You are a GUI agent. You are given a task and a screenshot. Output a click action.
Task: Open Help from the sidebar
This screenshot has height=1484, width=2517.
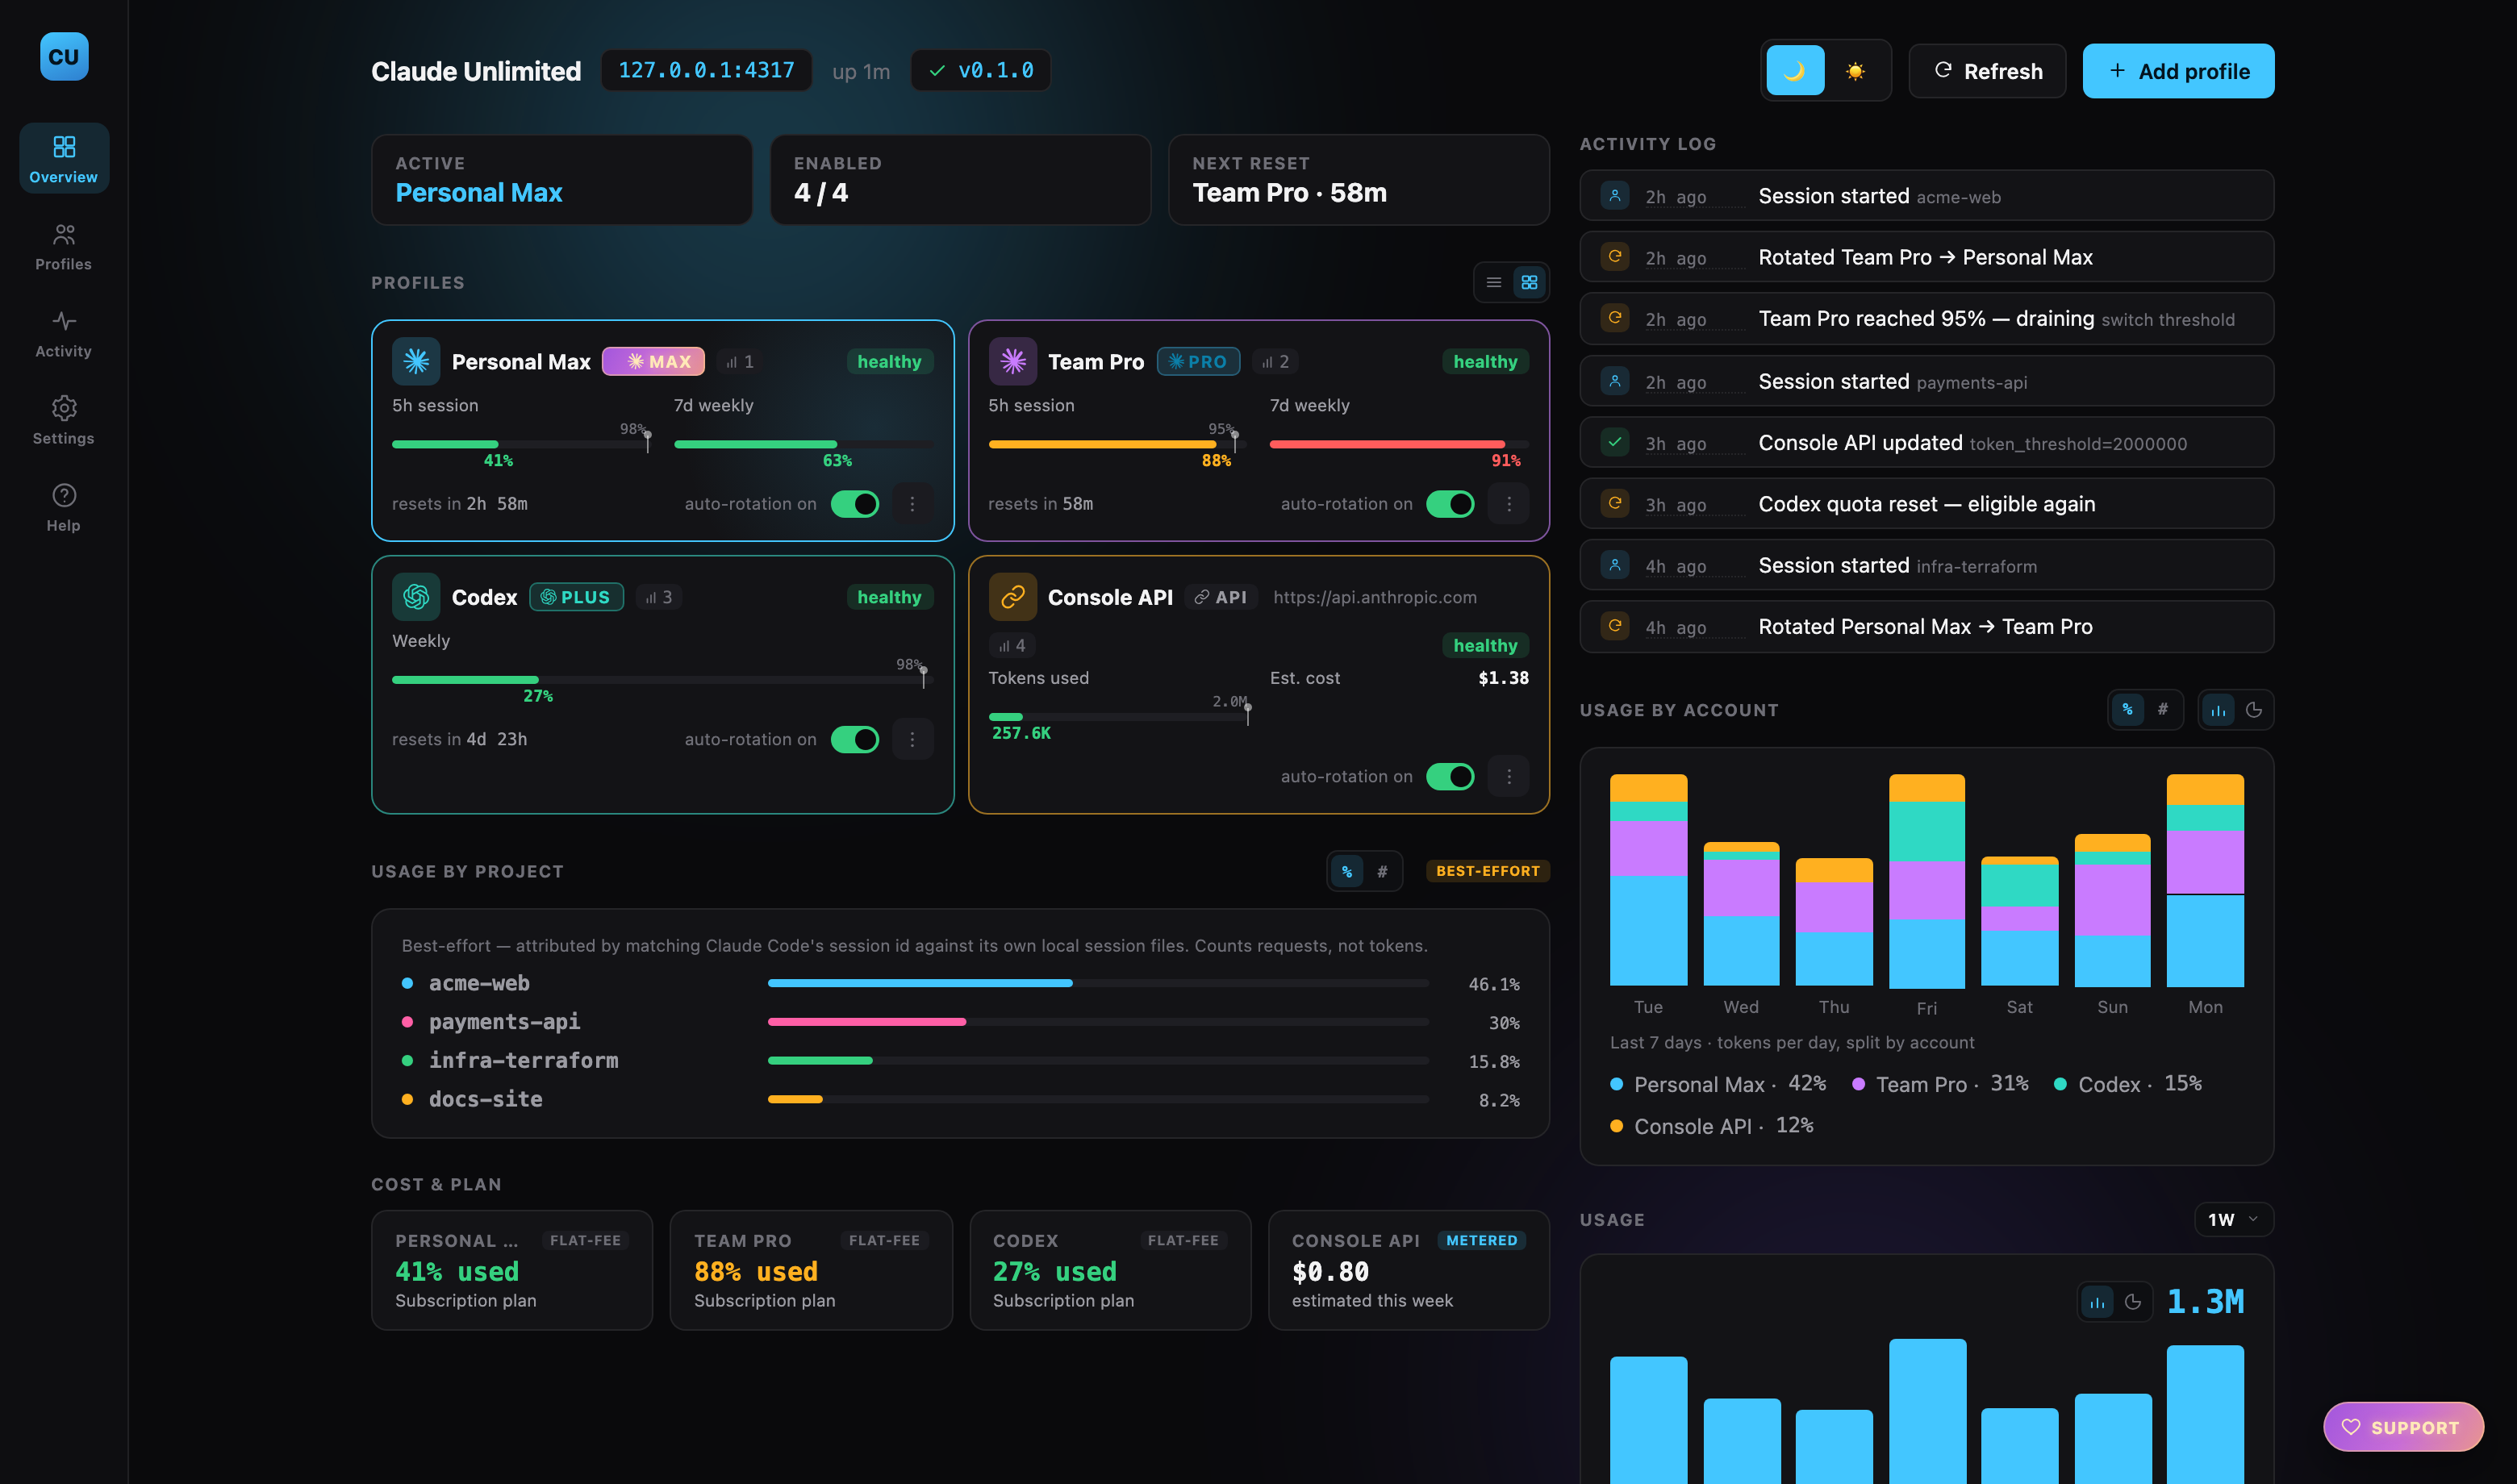(64, 507)
